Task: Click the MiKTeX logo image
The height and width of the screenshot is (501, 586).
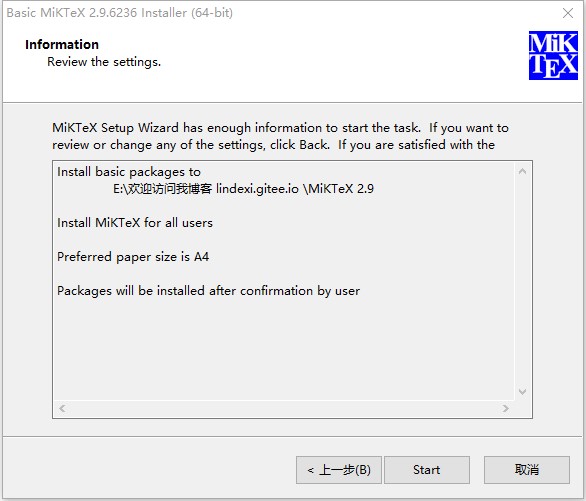Action: (x=553, y=55)
